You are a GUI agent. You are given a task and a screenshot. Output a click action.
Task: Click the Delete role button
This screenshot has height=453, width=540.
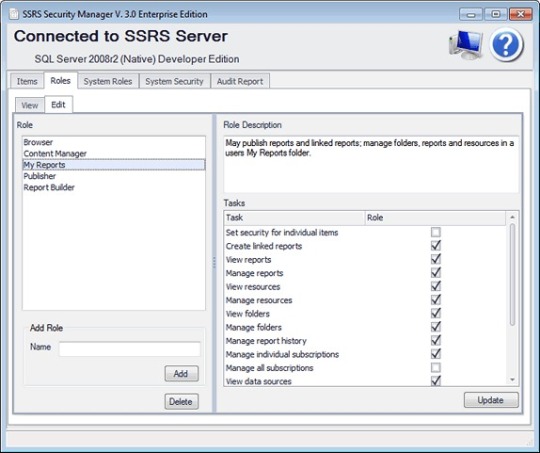[181, 402]
